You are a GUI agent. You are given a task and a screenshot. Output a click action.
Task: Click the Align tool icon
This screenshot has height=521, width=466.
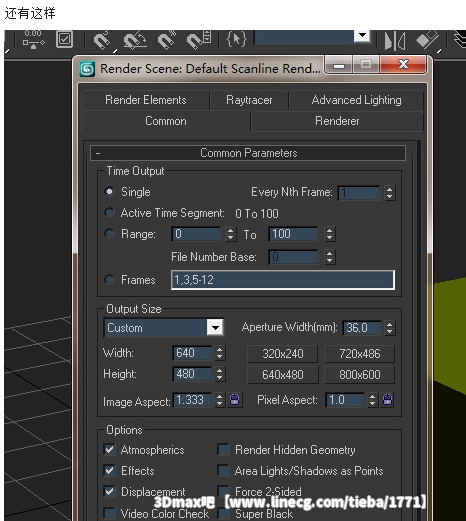427,40
